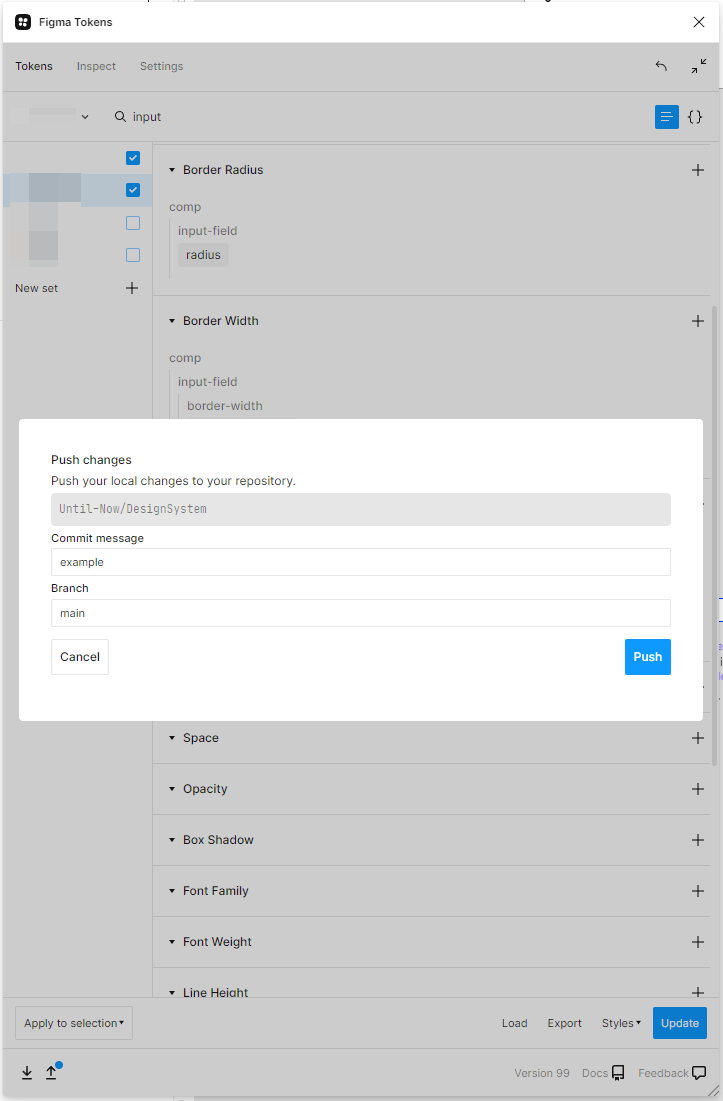Enable the bottom unchecked token set checkbox
Image resolution: width=723 pixels, height=1101 pixels.
(133, 255)
